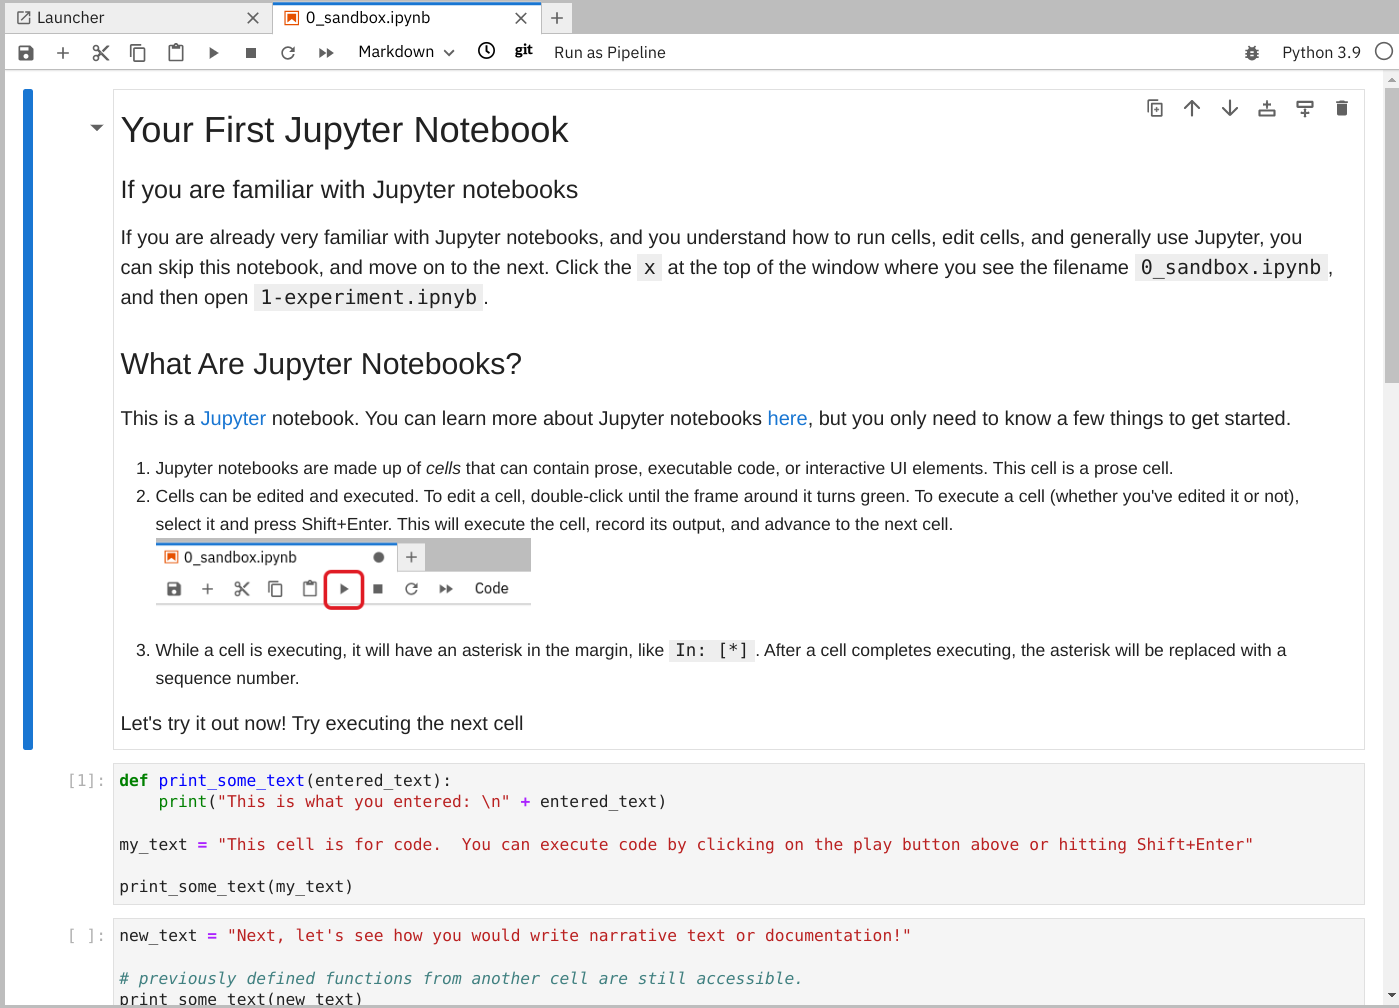This screenshot has width=1399, height=1008.
Task: Run the selected cell with the play icon
Action: click(x=213, y=52)
